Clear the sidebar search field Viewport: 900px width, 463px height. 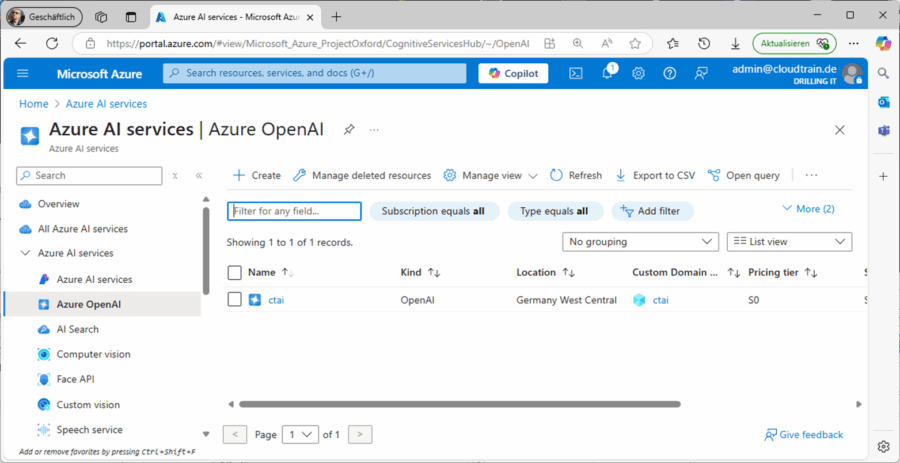pos(175,176)
